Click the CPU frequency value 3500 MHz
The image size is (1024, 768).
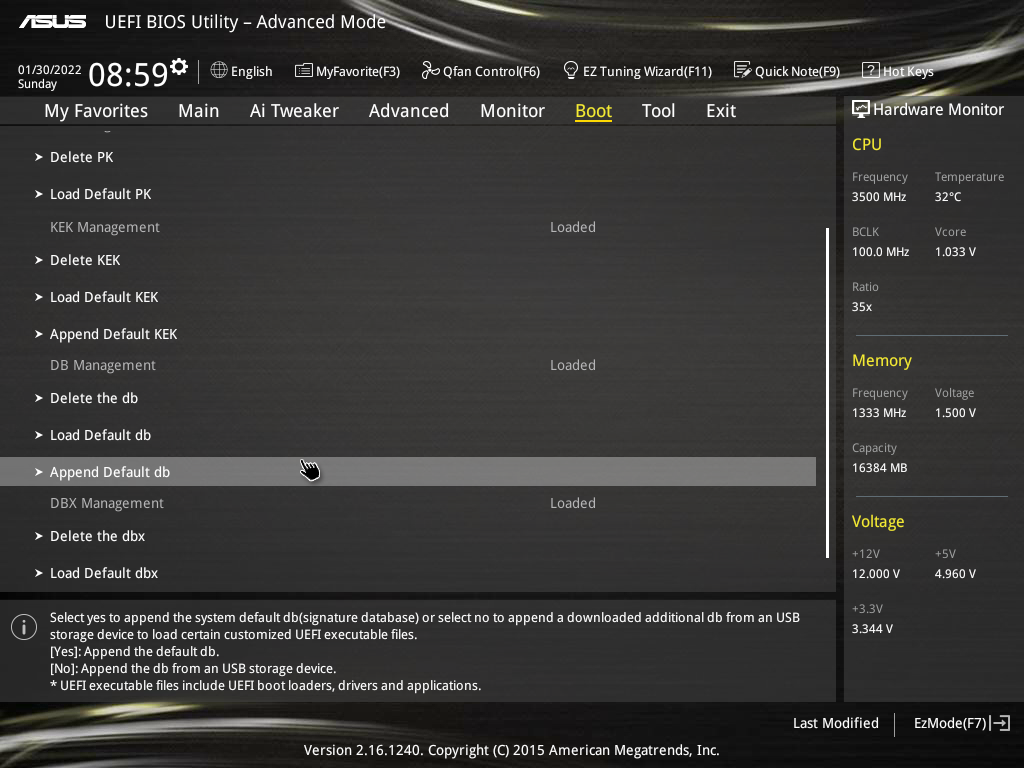click(878, 197)
